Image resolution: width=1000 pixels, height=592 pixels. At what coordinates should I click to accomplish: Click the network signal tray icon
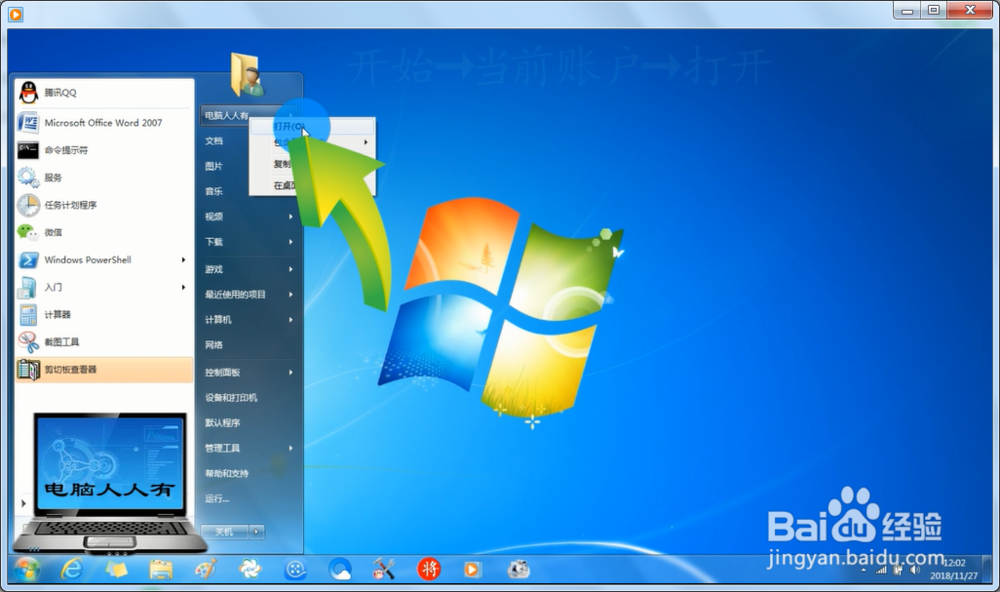click(x=881, y=570)
